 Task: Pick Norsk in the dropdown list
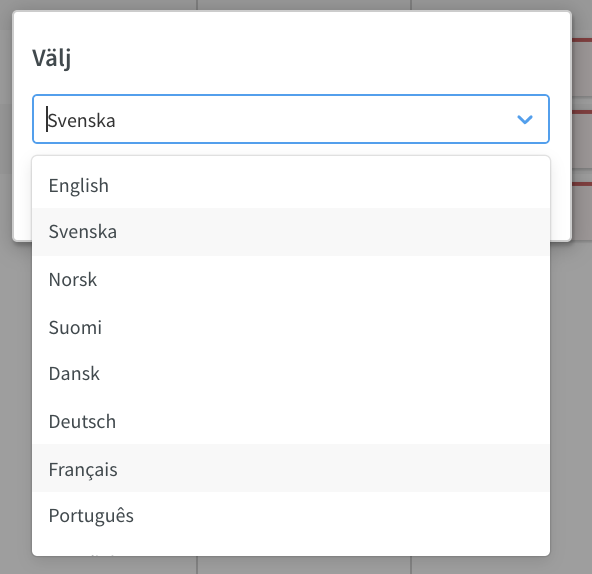point(291,279)
